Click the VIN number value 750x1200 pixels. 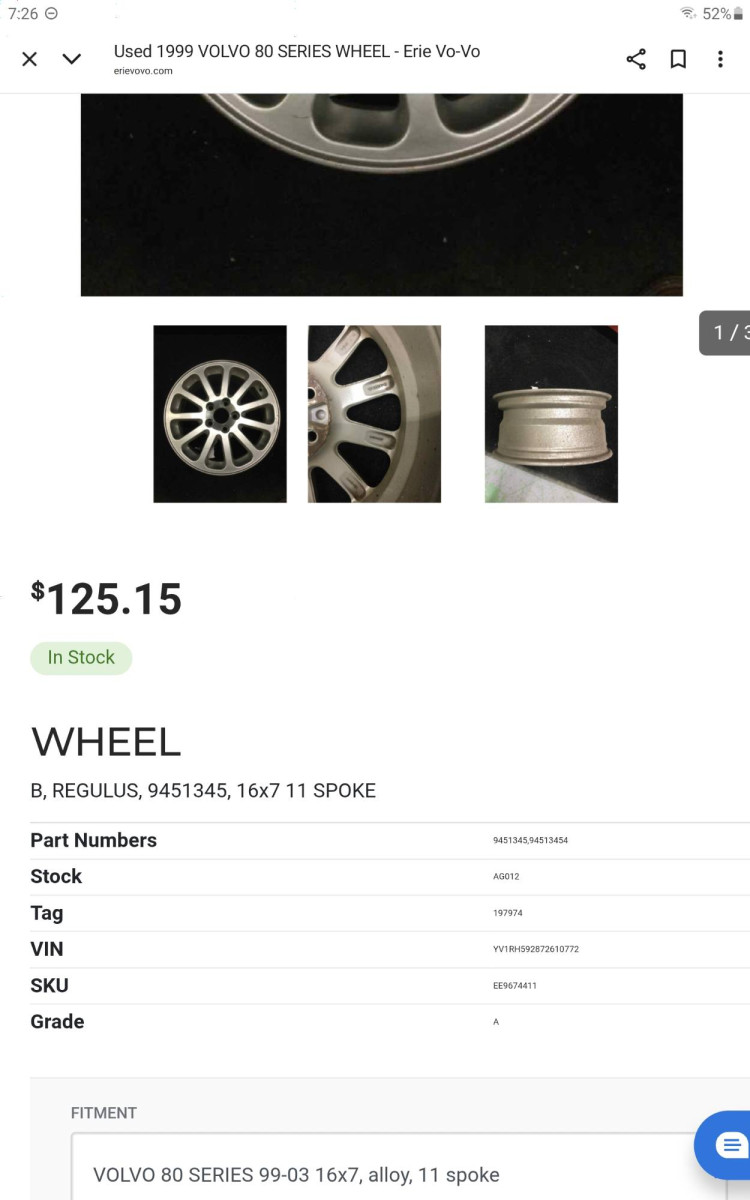(536, 949)
